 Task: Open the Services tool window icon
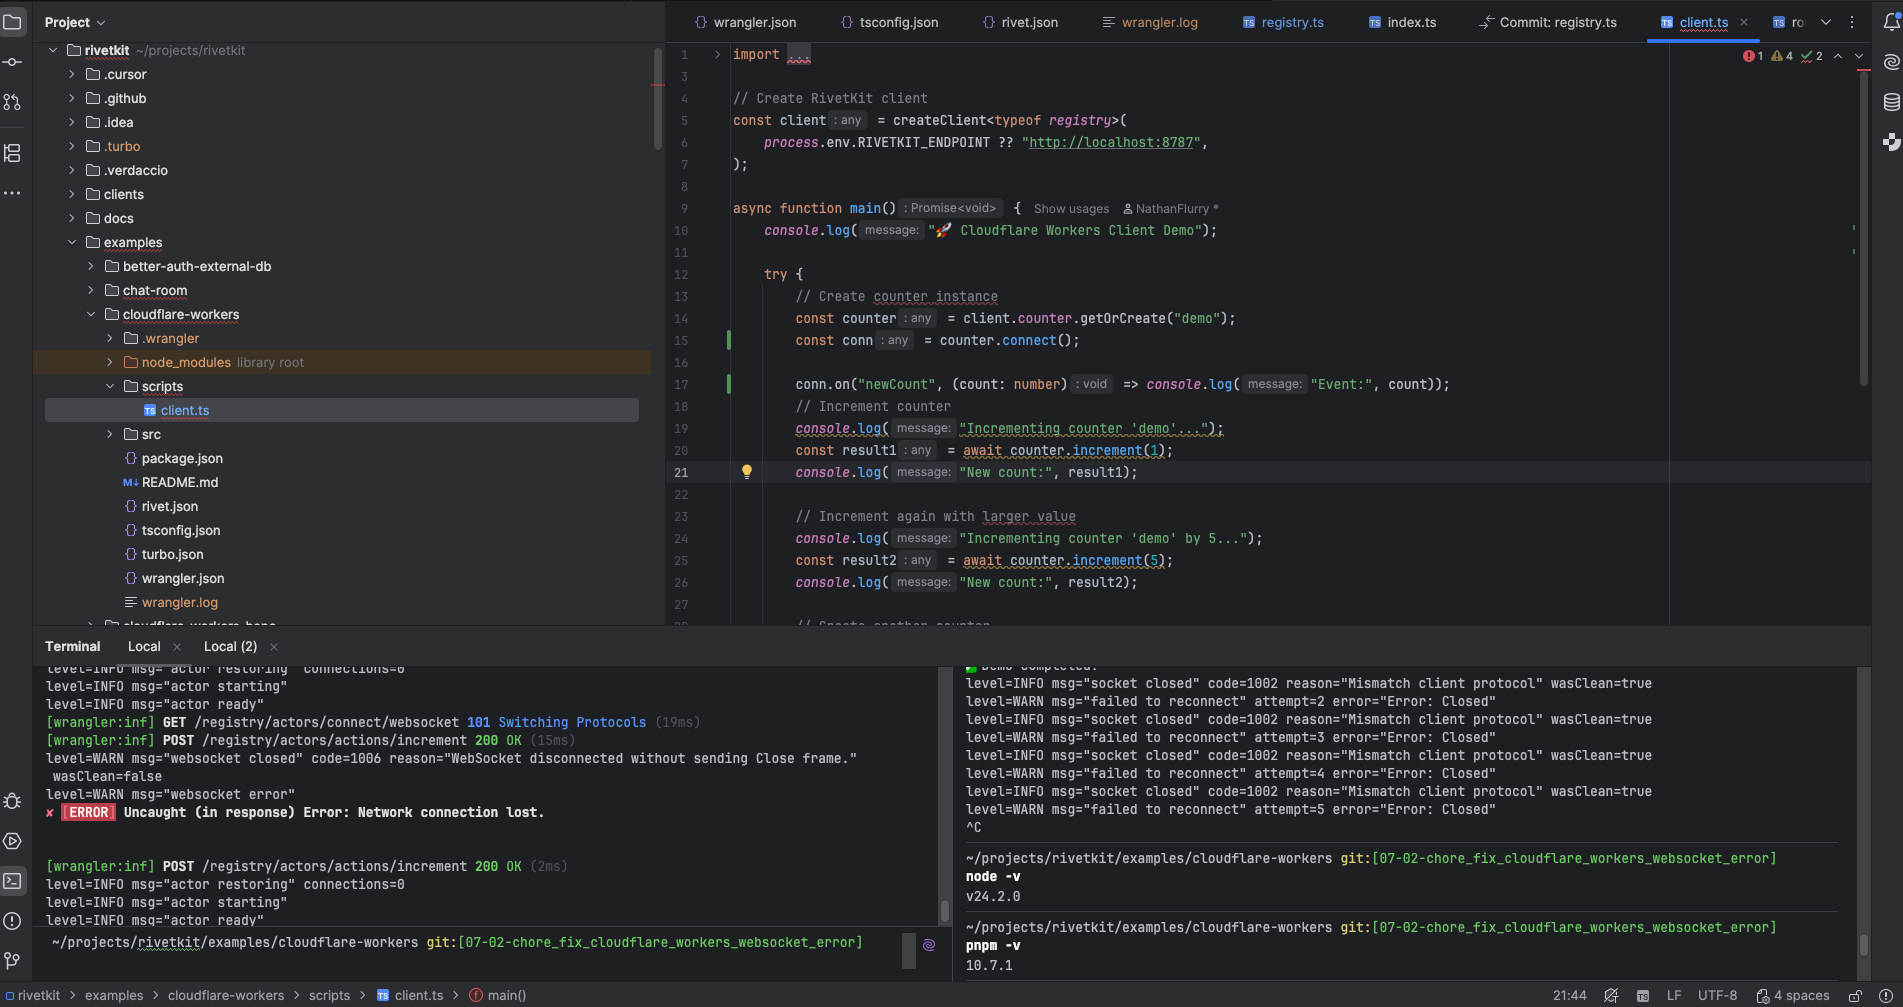pos(12,842)
